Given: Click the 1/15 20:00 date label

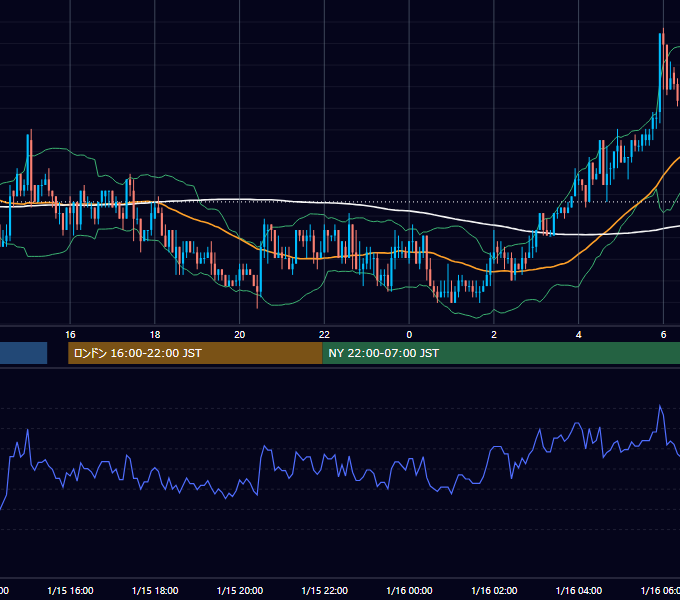Looking at the screenshot, I should coord(239,590).
